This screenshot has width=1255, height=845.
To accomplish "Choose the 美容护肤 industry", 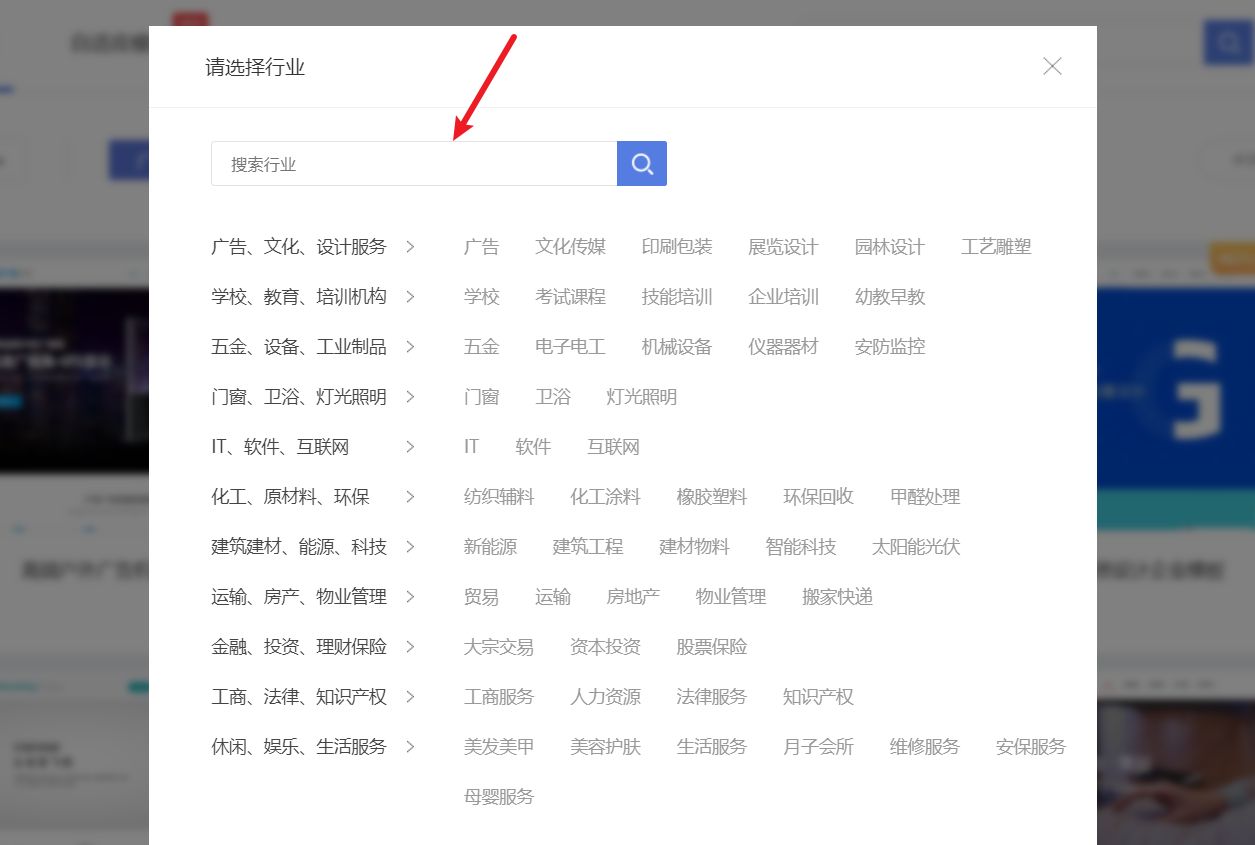I will (x=605, y=747).
